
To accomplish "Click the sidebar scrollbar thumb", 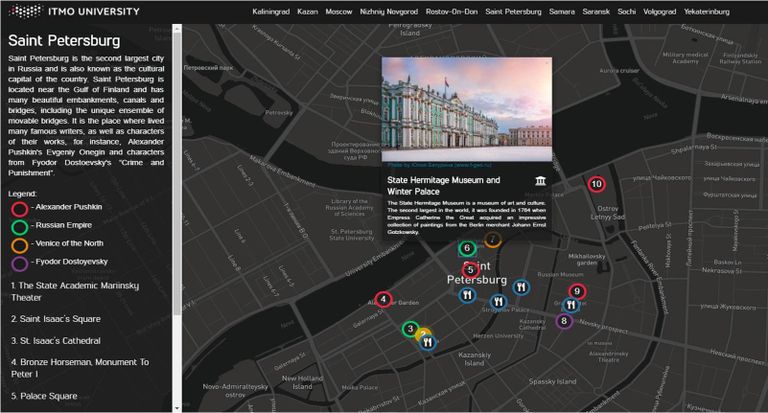I will coord(177,174).
